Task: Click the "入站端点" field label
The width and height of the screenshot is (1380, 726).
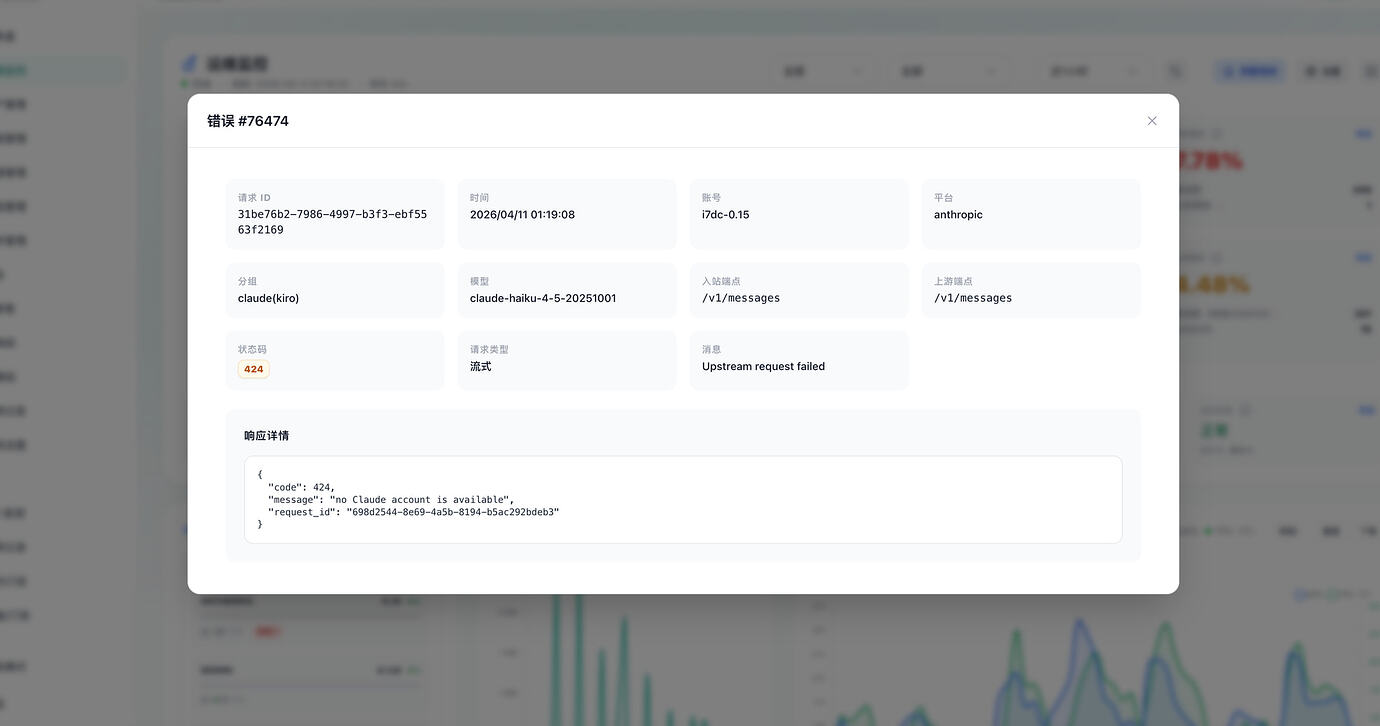Action: 721,282
